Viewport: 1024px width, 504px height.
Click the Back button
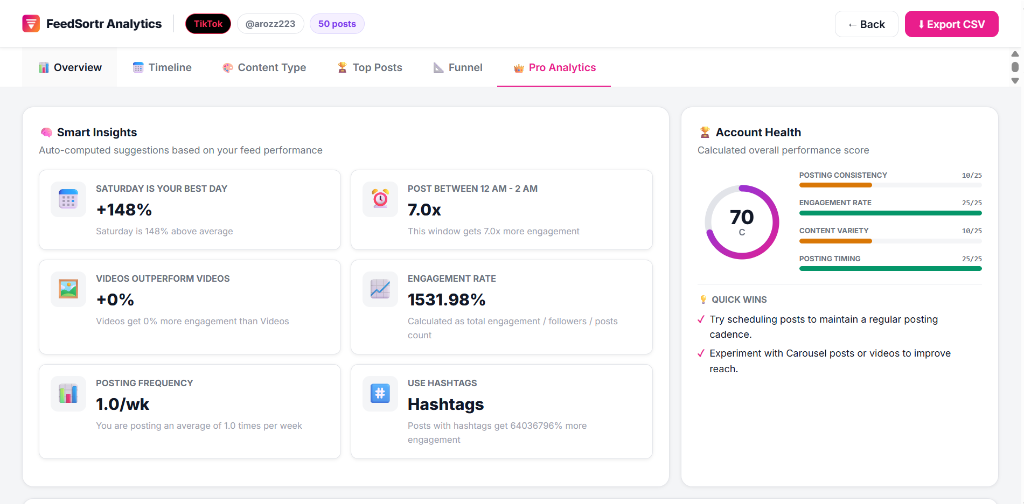click(x=867, y=24)
